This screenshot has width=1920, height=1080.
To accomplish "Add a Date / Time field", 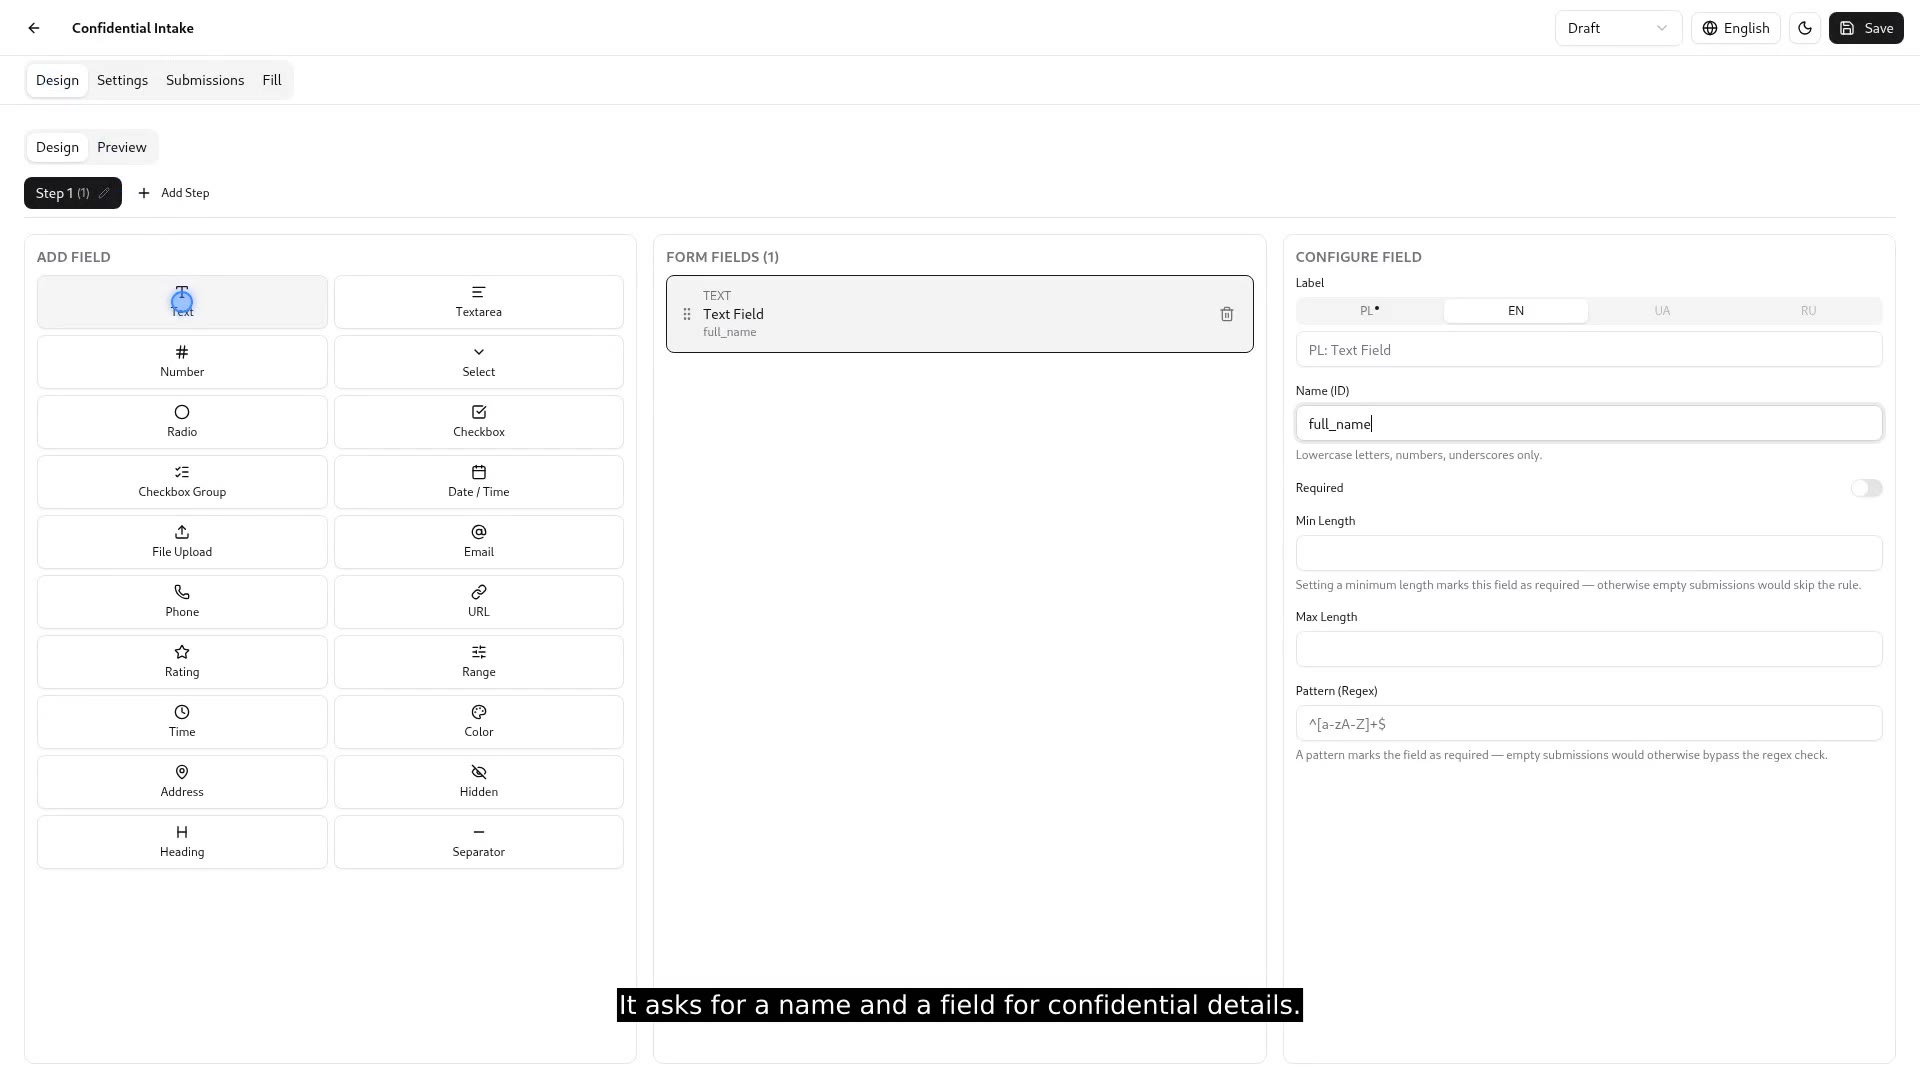I will click(x=479, y=482).
